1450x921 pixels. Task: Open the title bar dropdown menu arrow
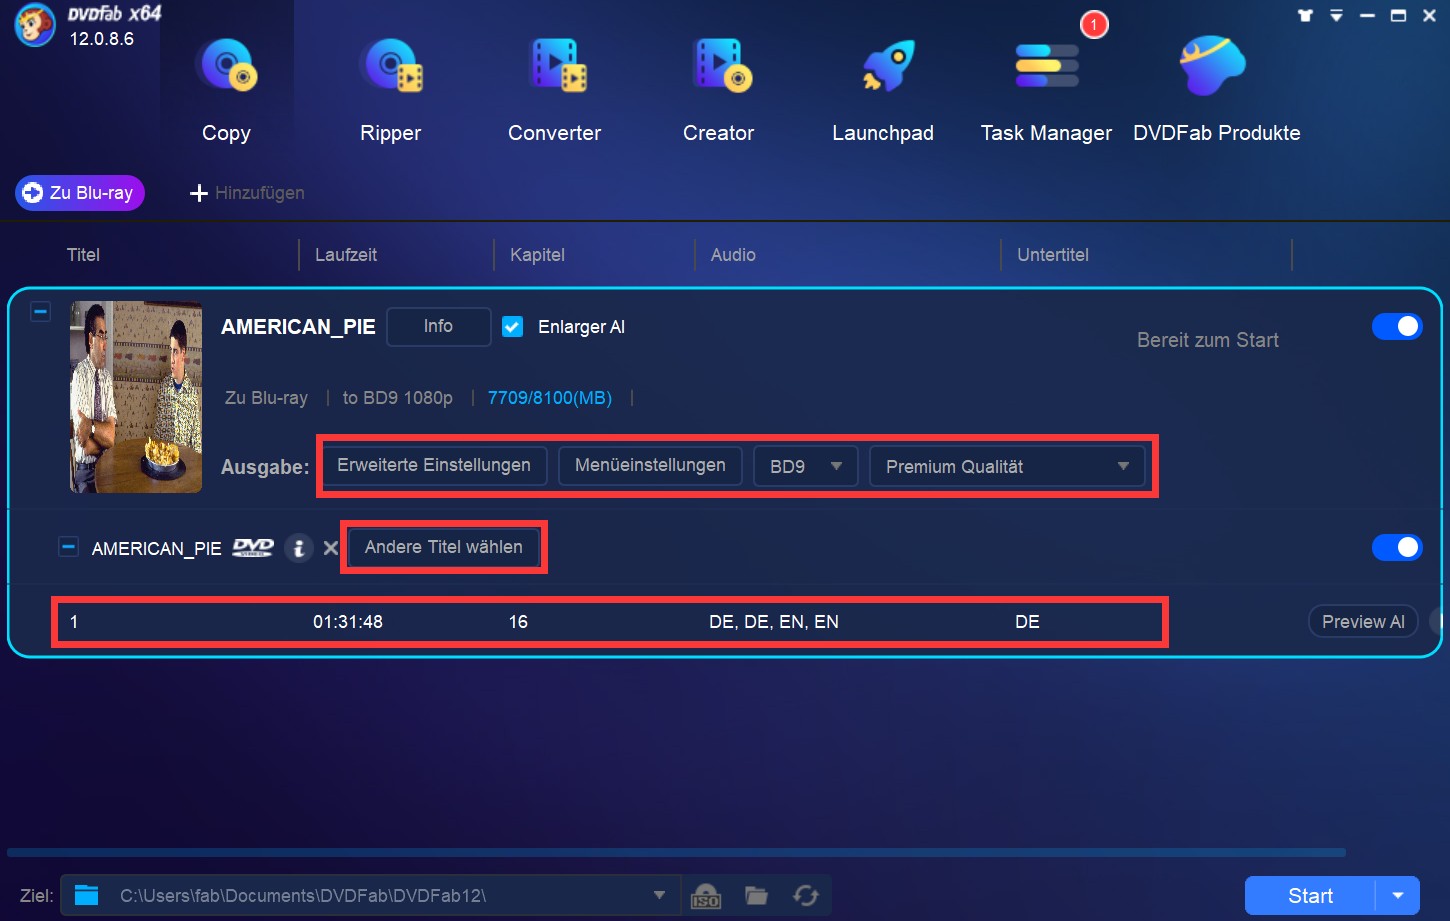point(1336,15)
